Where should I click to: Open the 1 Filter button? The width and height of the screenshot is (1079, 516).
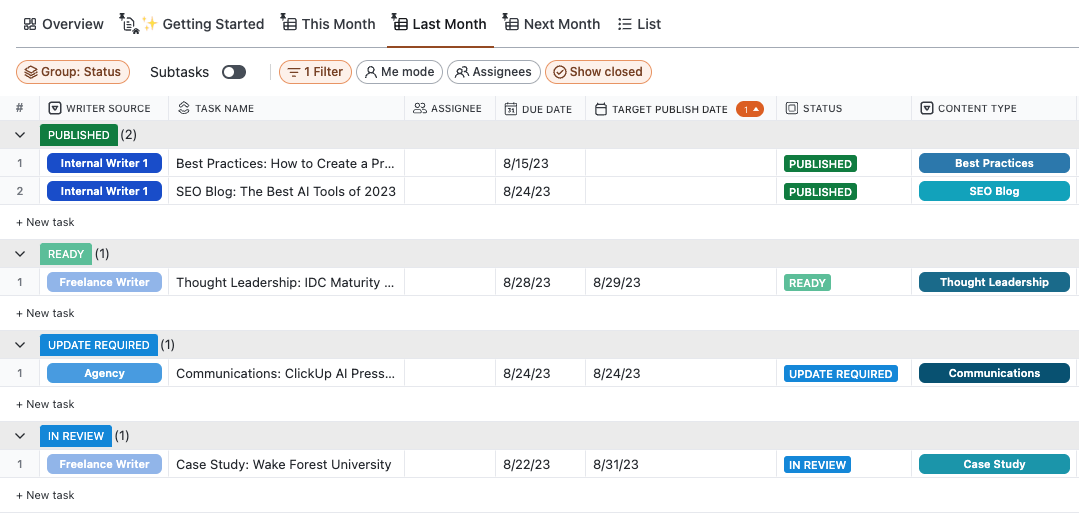(x=314, y=72)
